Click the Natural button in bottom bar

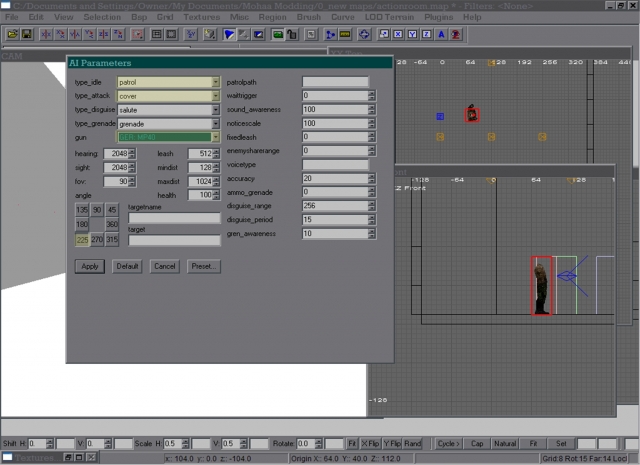click(505, 443)
